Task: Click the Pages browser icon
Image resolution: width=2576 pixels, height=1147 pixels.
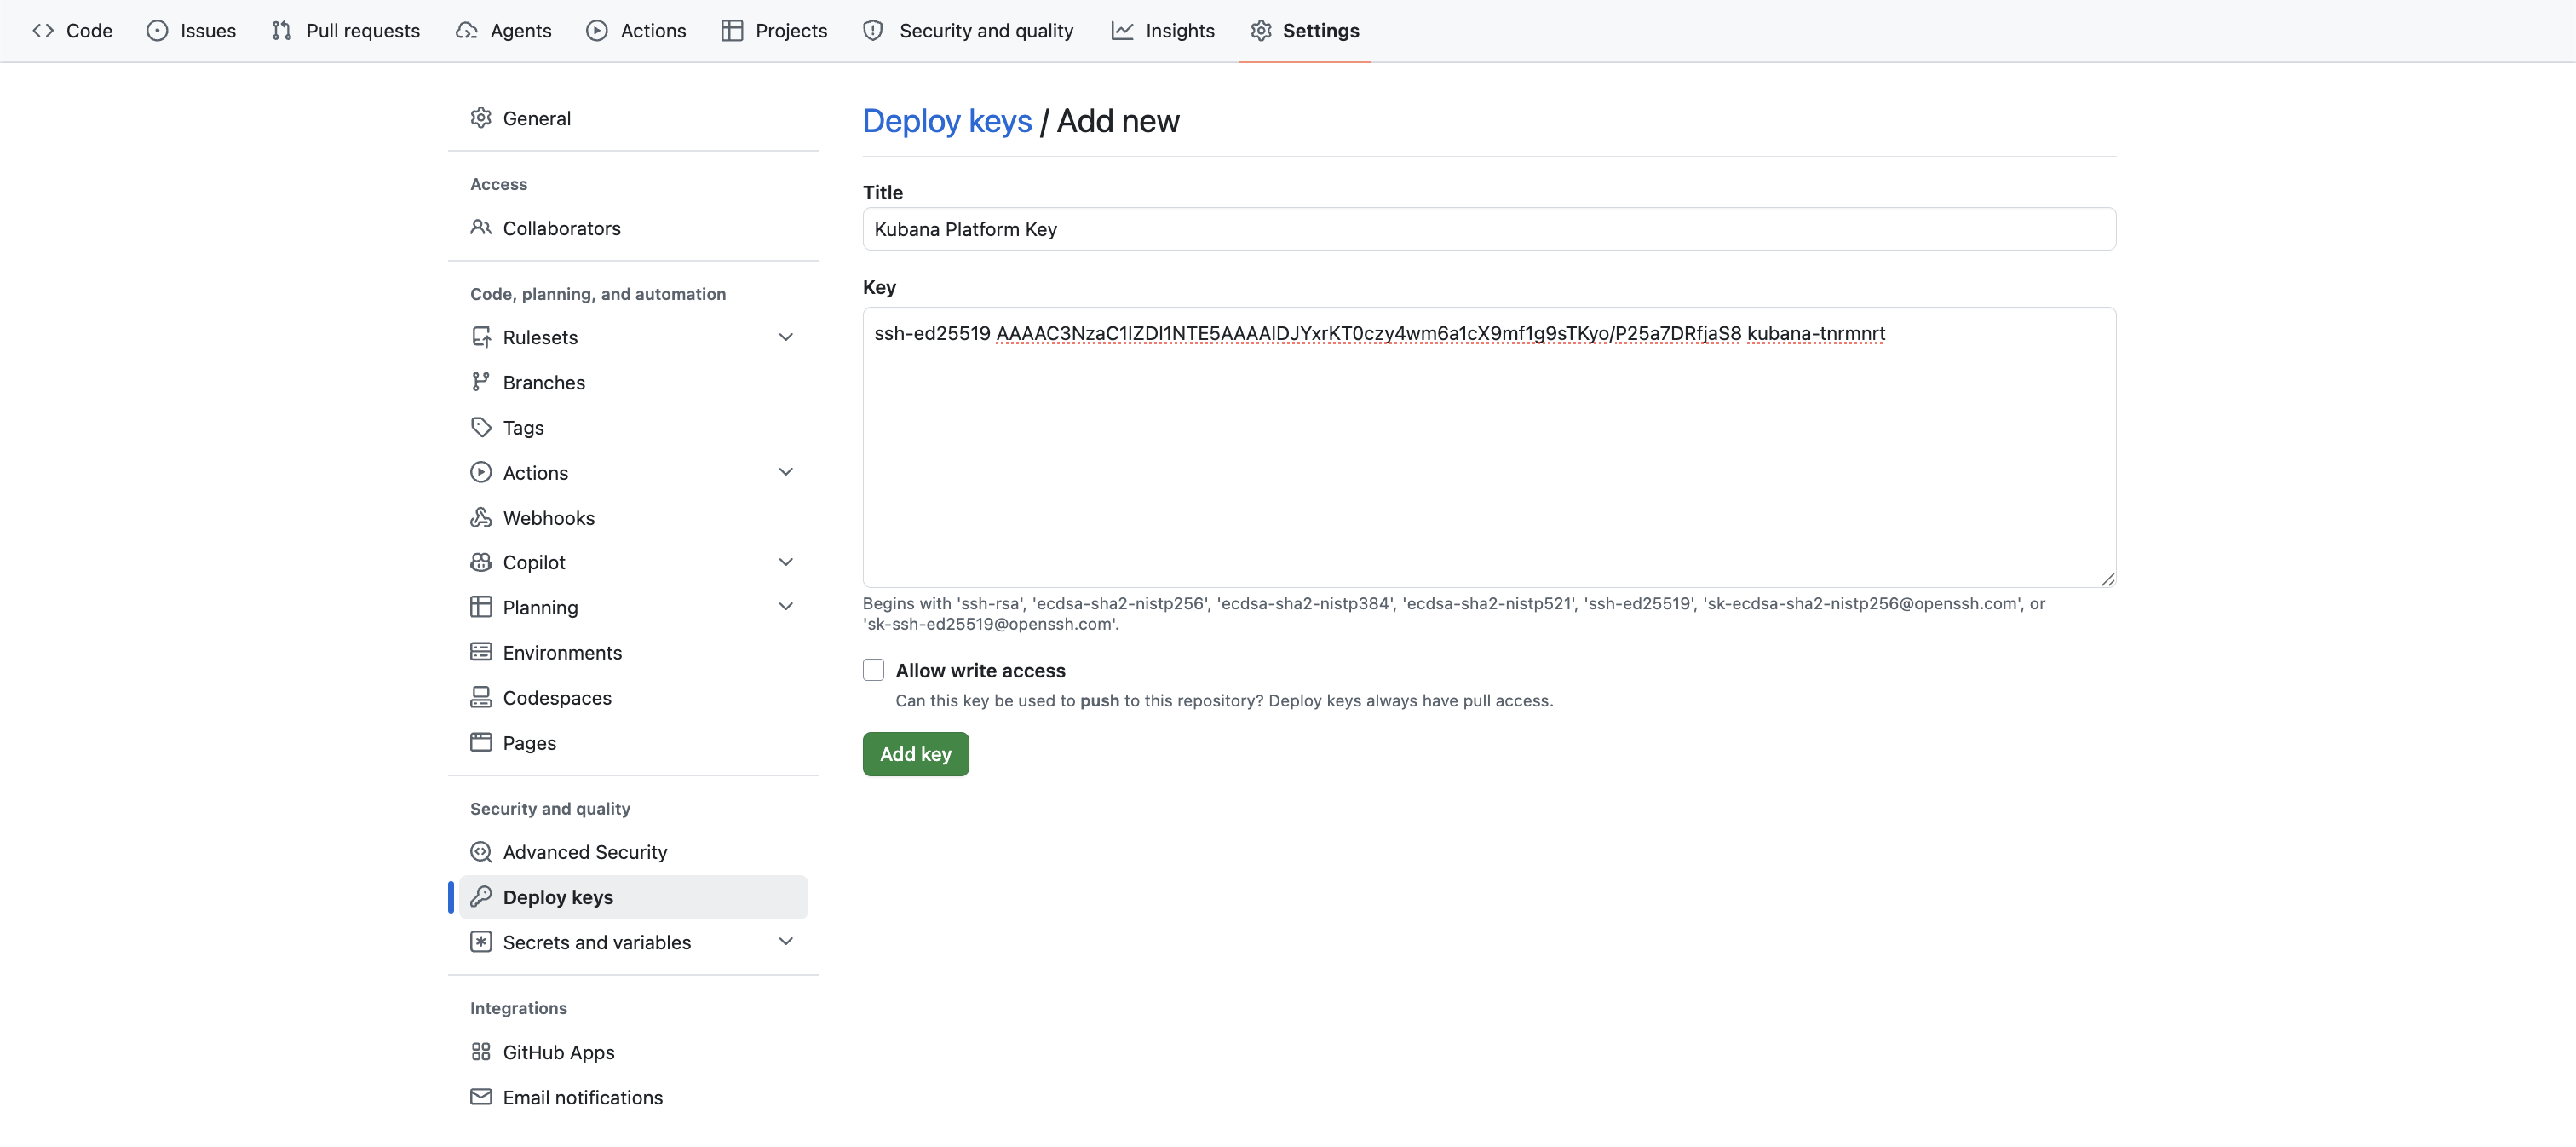Action: click(x=481, y=742)
